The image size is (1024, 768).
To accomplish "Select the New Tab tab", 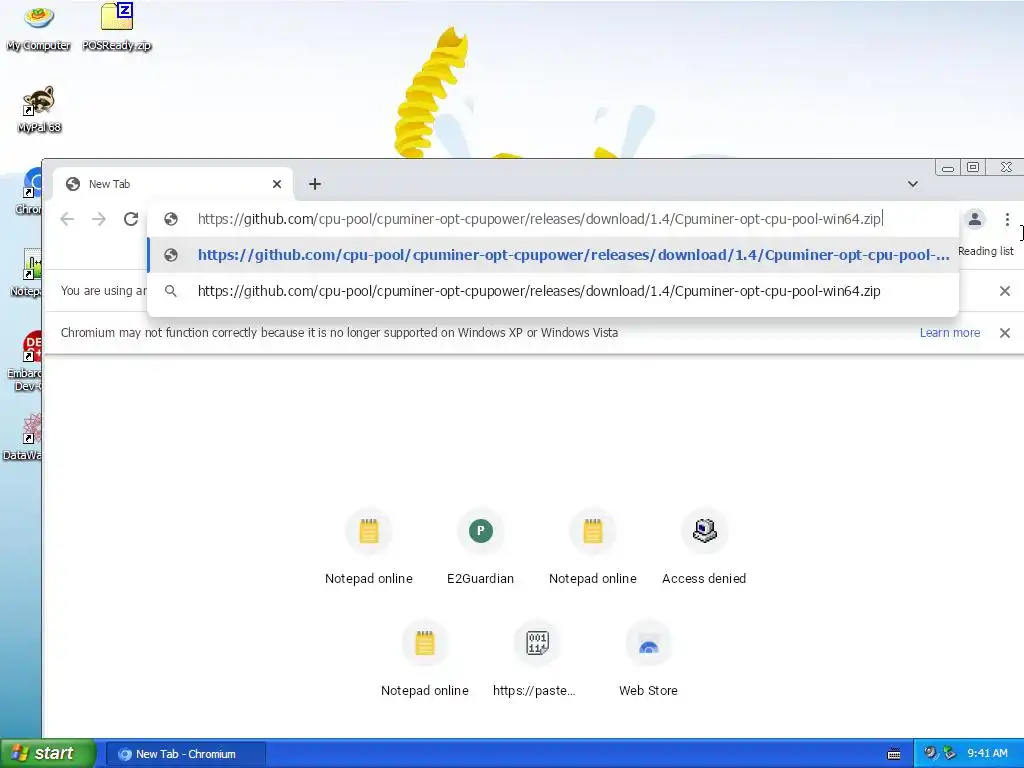I will [x=172, y=184].
